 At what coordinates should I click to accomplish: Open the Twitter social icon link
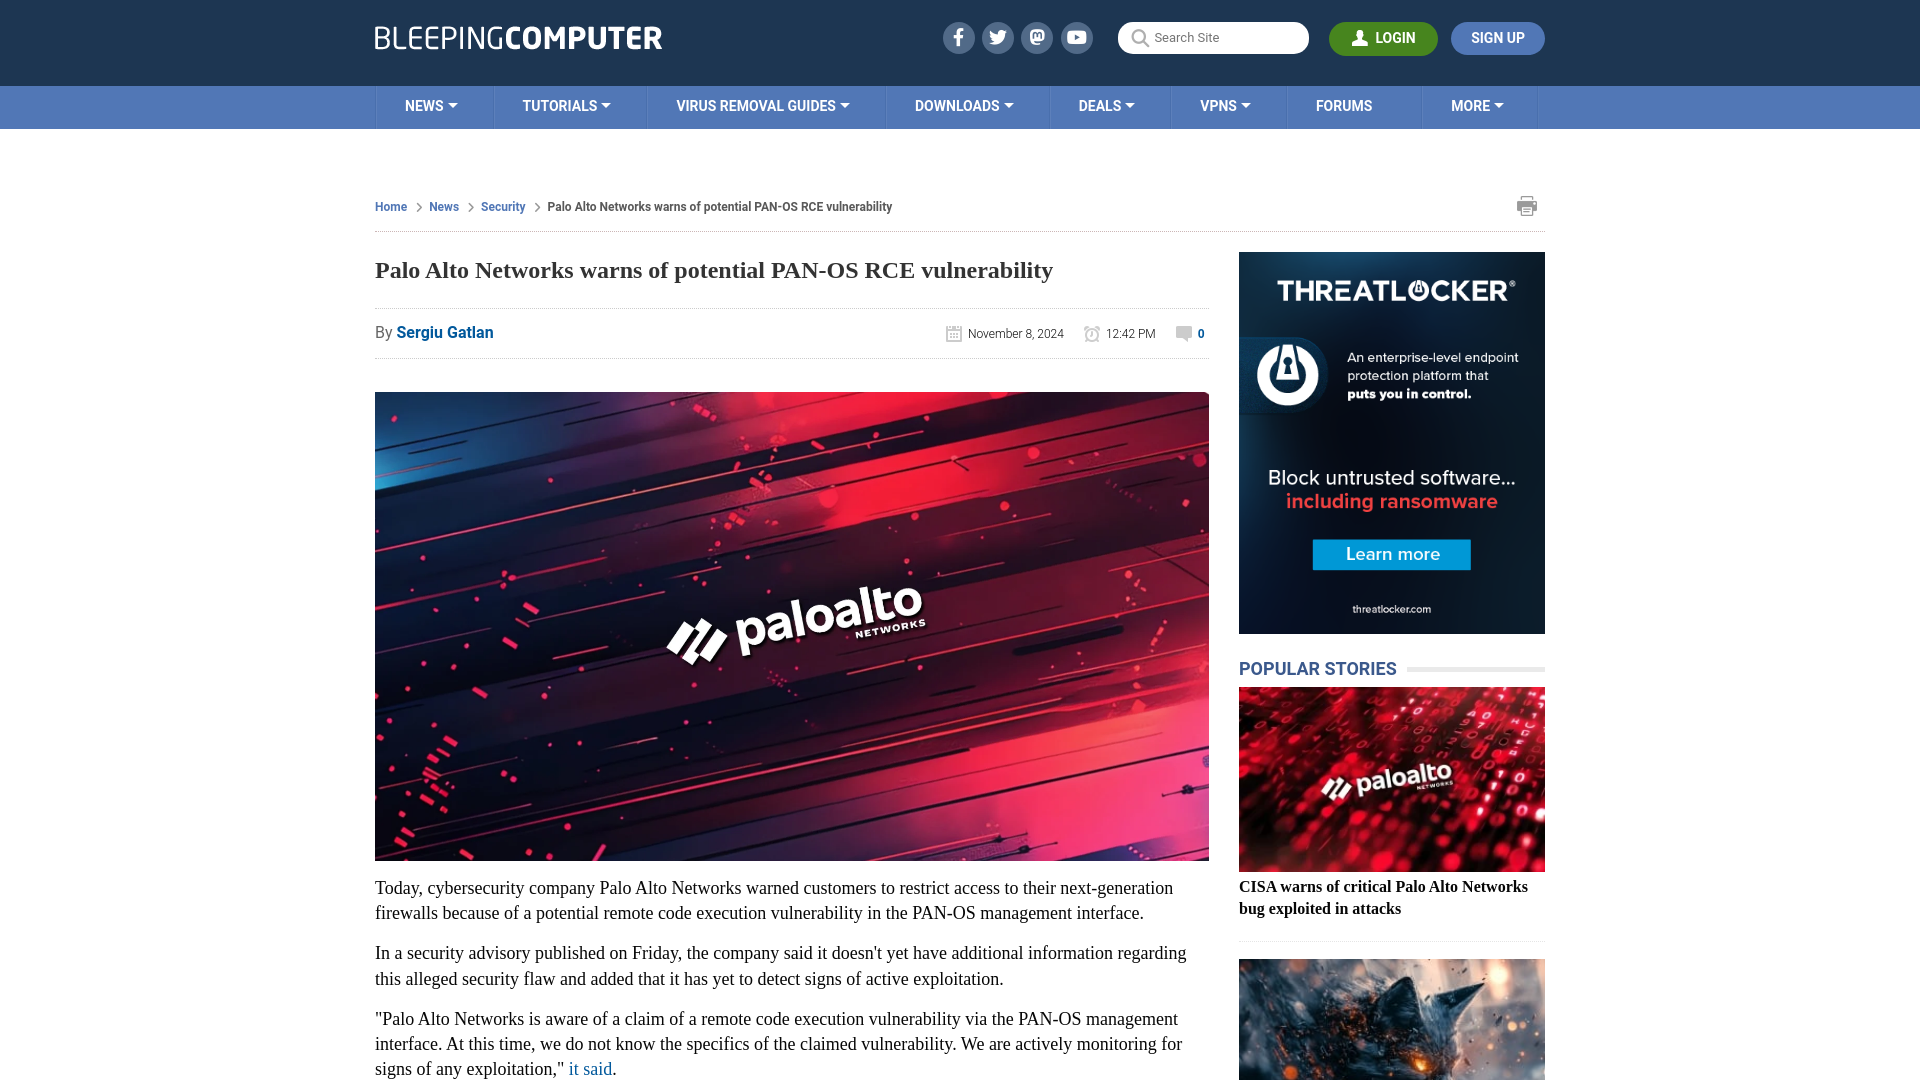coord(998,37)
